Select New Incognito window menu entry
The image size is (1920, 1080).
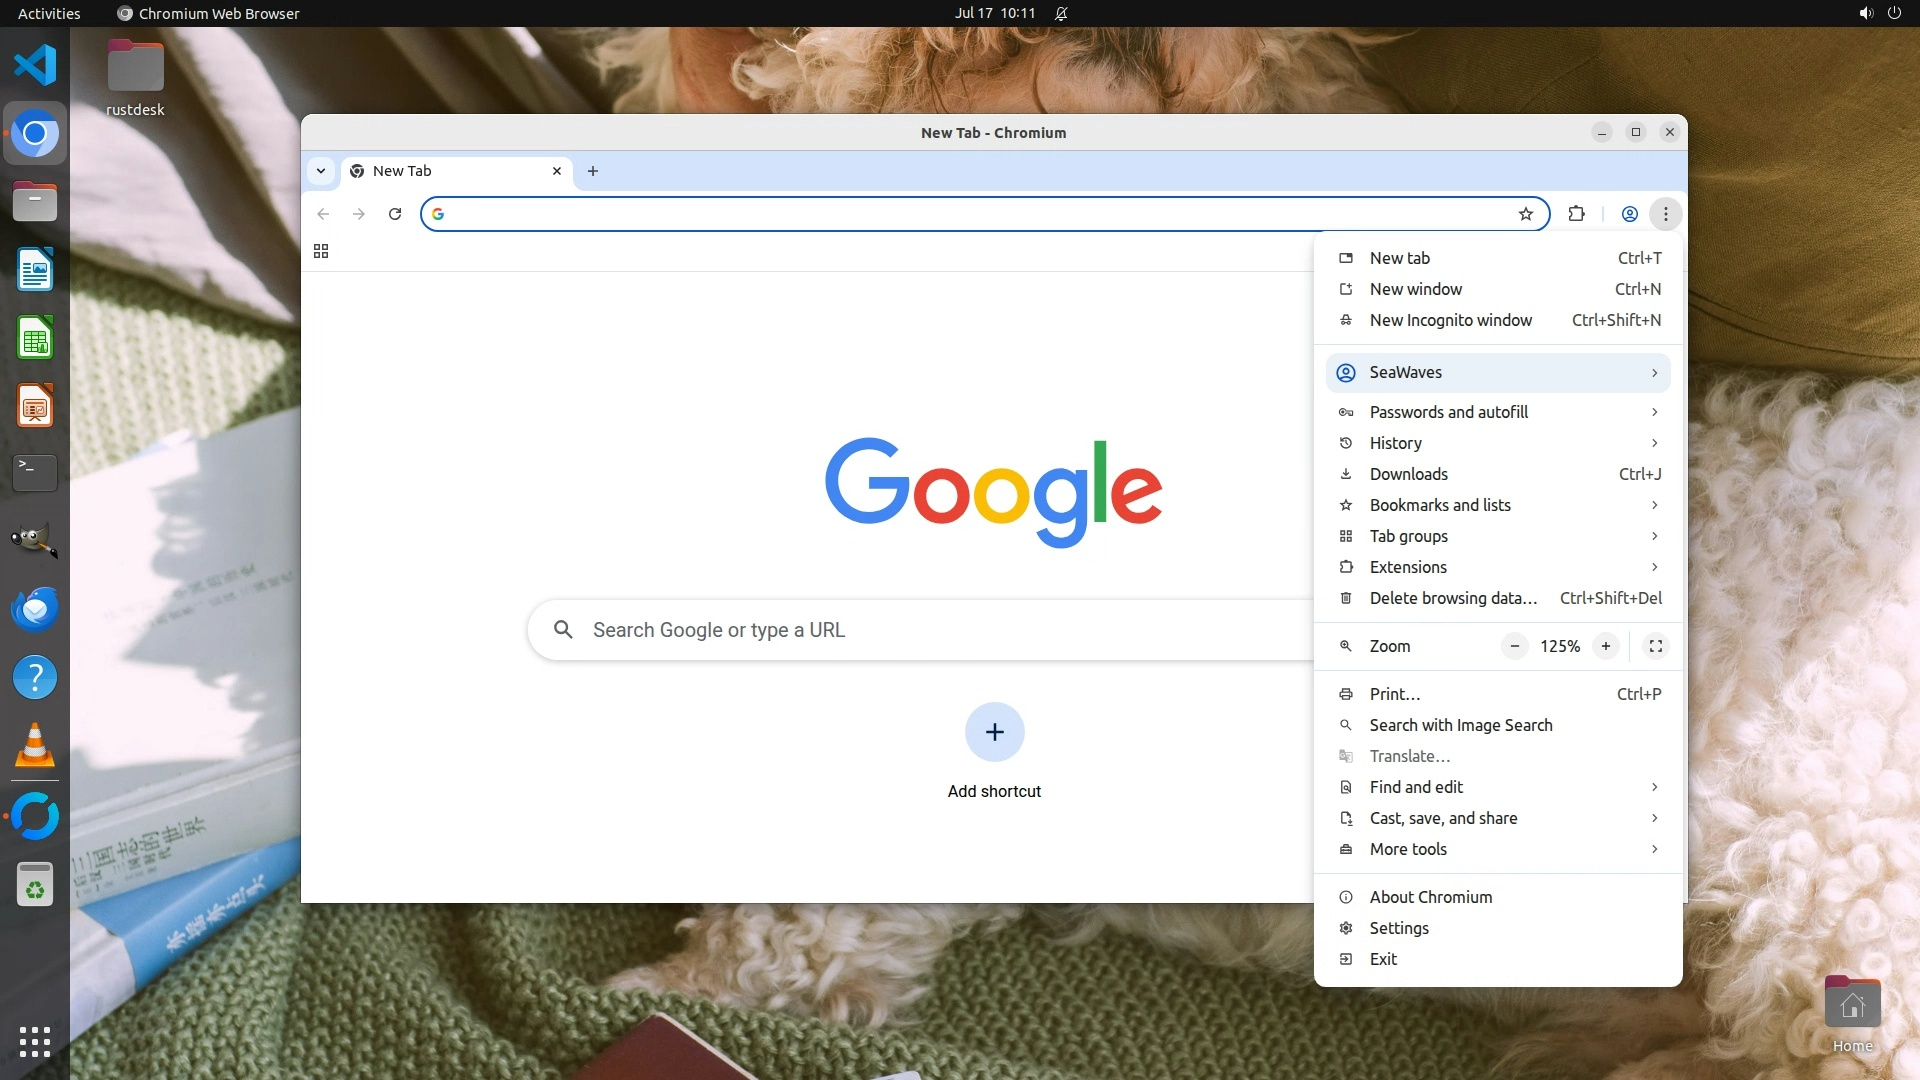pos(1450,320)
